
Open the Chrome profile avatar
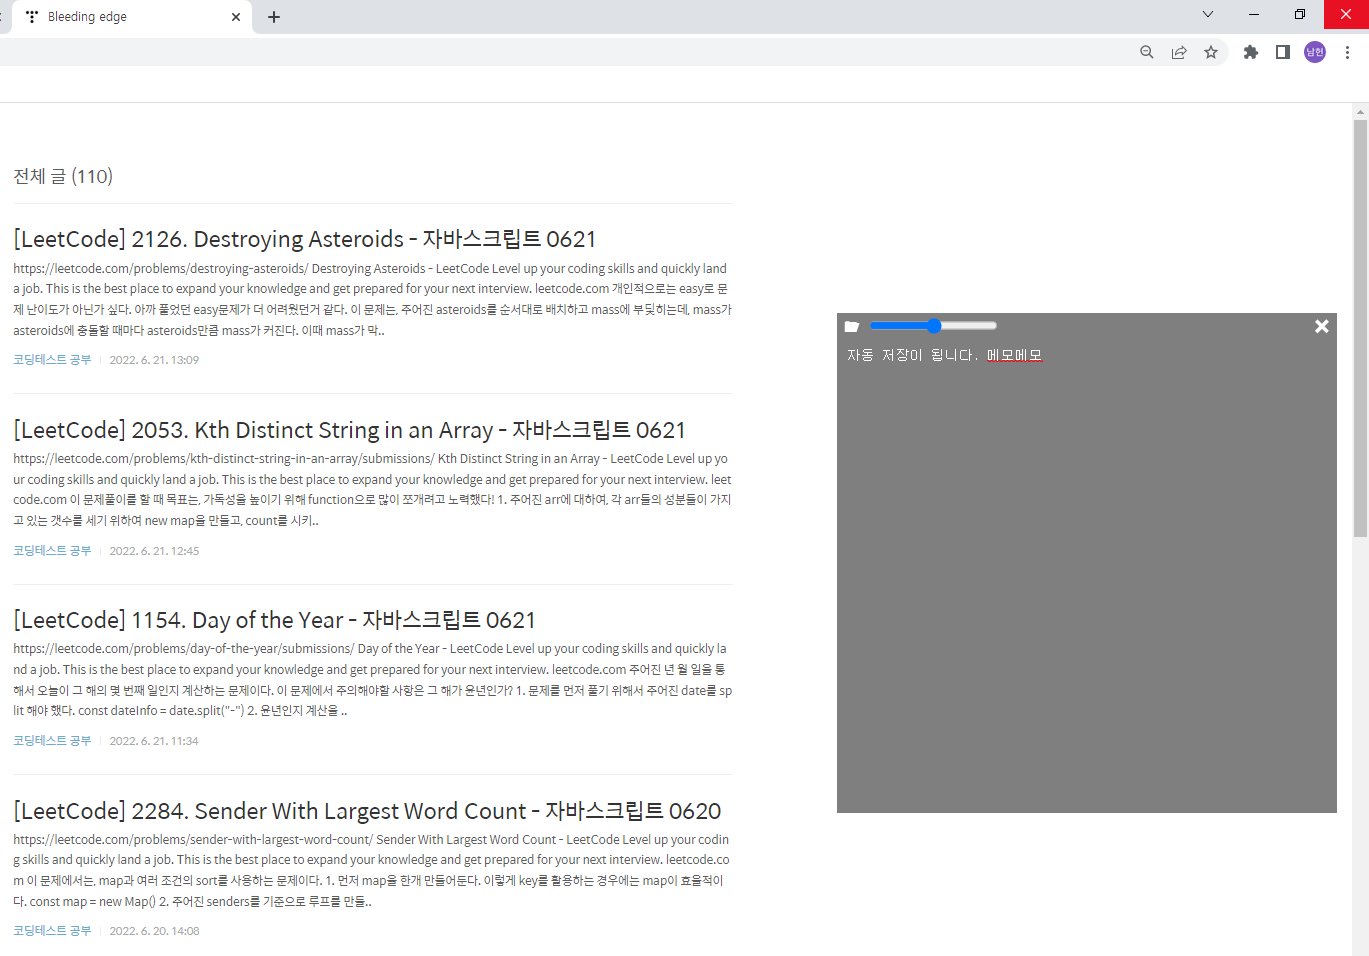1315,52
